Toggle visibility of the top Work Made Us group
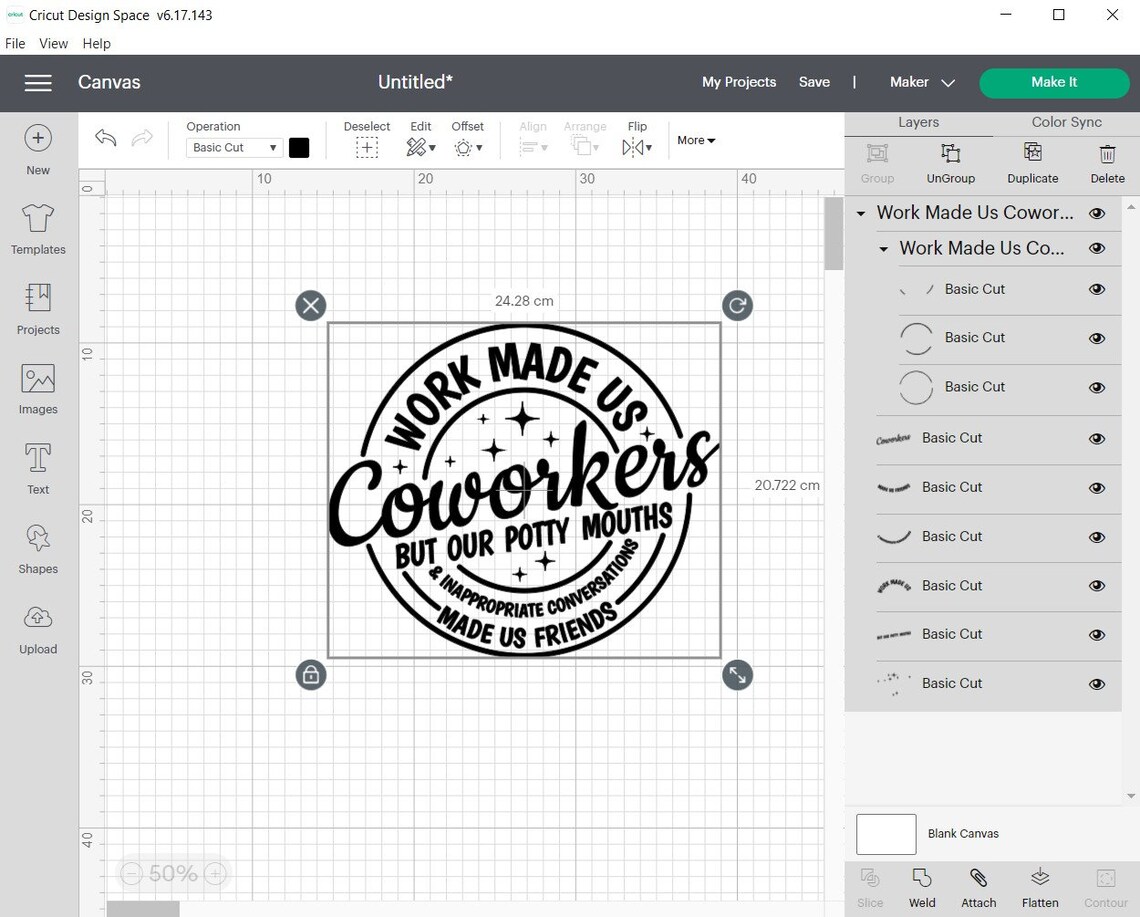This screenshot has width=1140, height=917. click(1097, 212)
